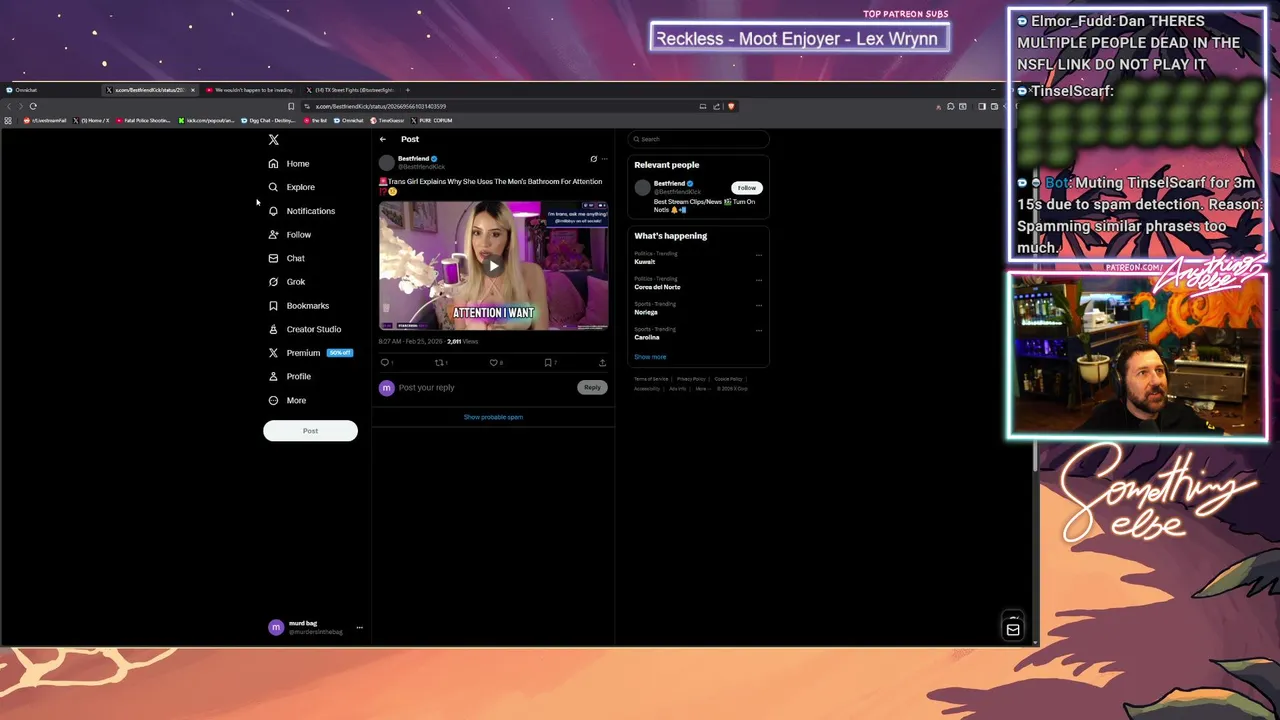Image resolution: width=1280 pixels, height=720 pixels.
Task: Click the reply comment icon under post
Action: pyautogui.click(x=385, y=363)
